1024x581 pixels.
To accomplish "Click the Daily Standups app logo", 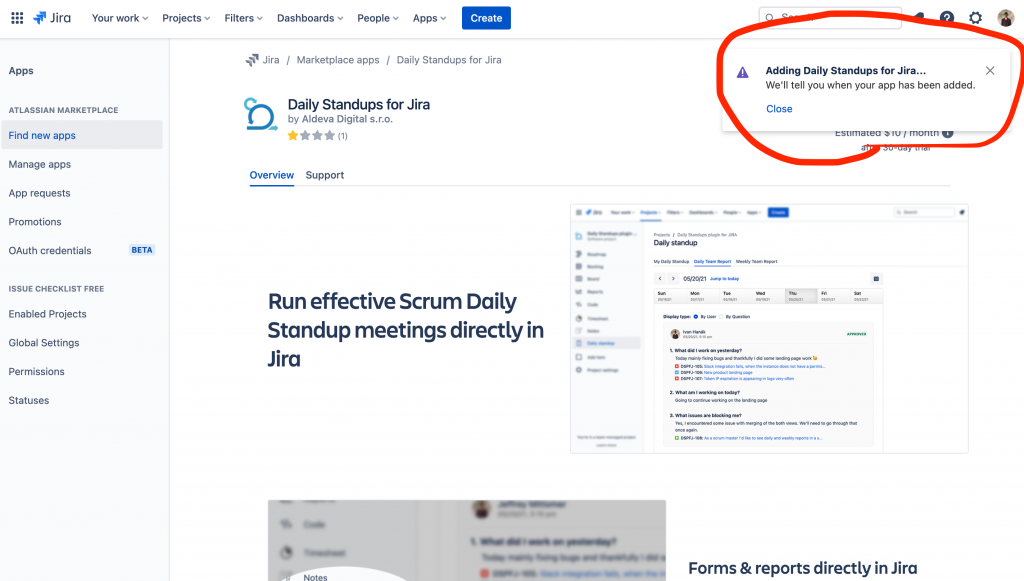I will point(261,114).
